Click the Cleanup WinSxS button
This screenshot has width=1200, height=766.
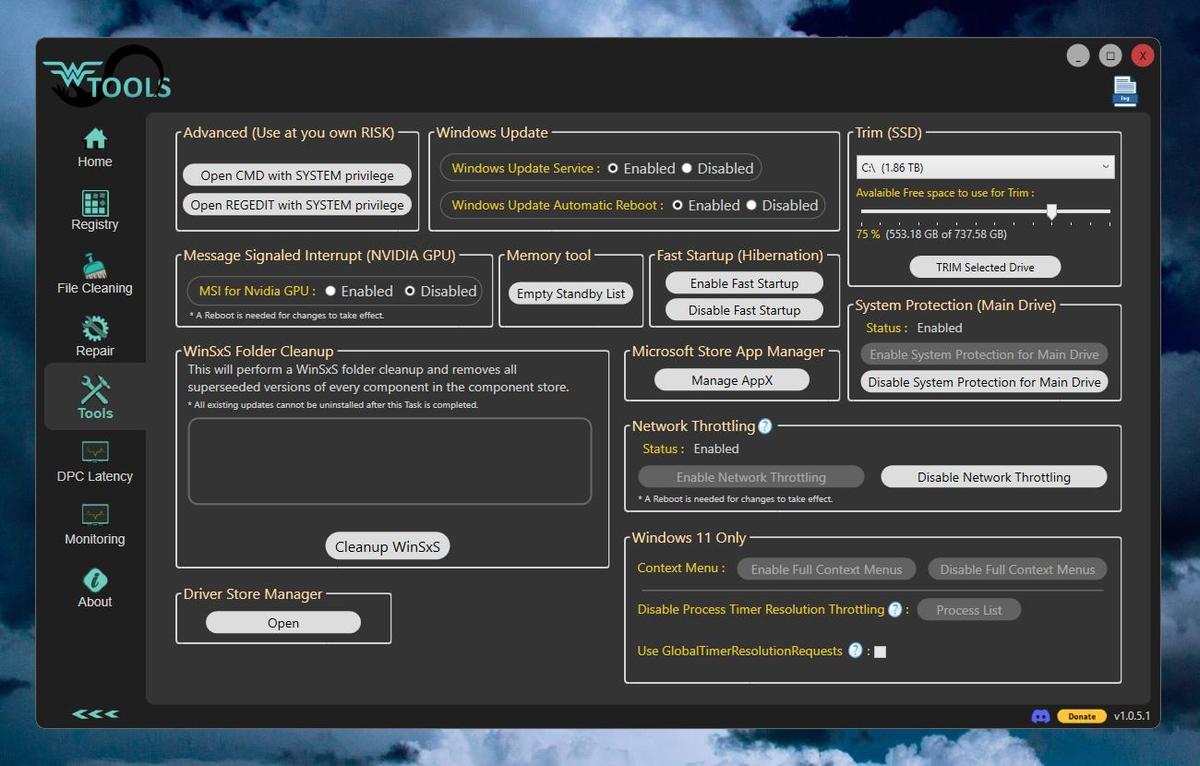(x=388, y=546)
